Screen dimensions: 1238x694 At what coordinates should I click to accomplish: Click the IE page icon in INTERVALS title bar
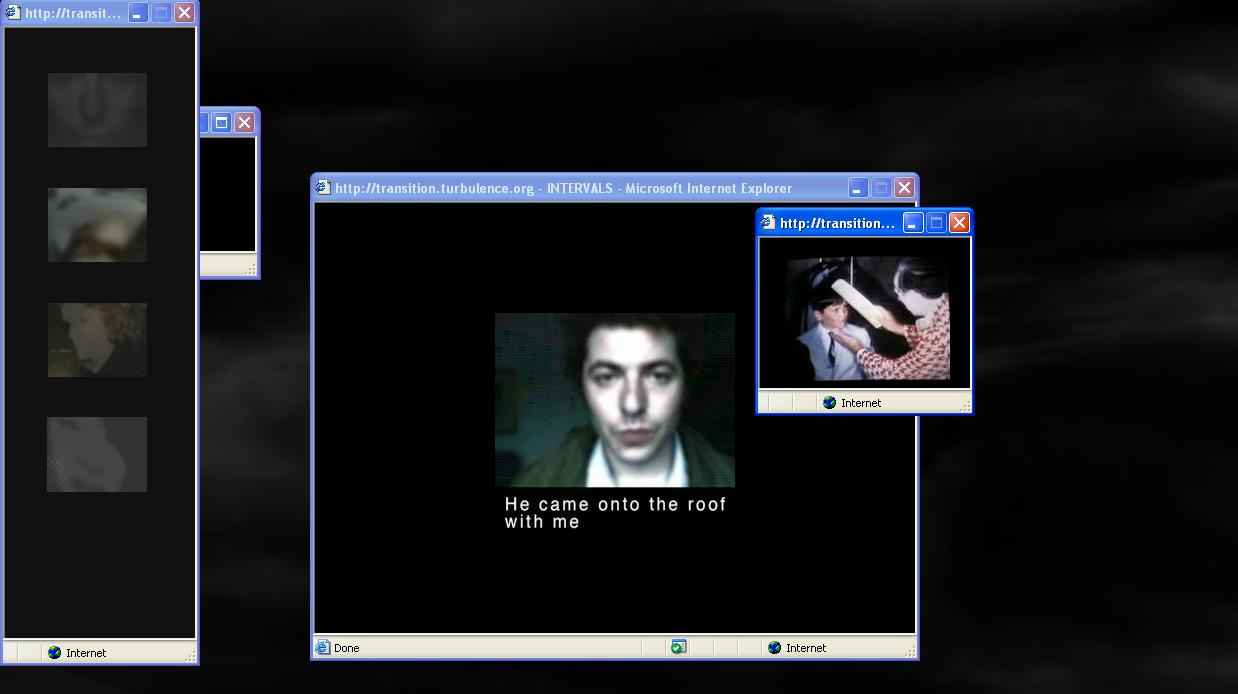pos(323,188)
